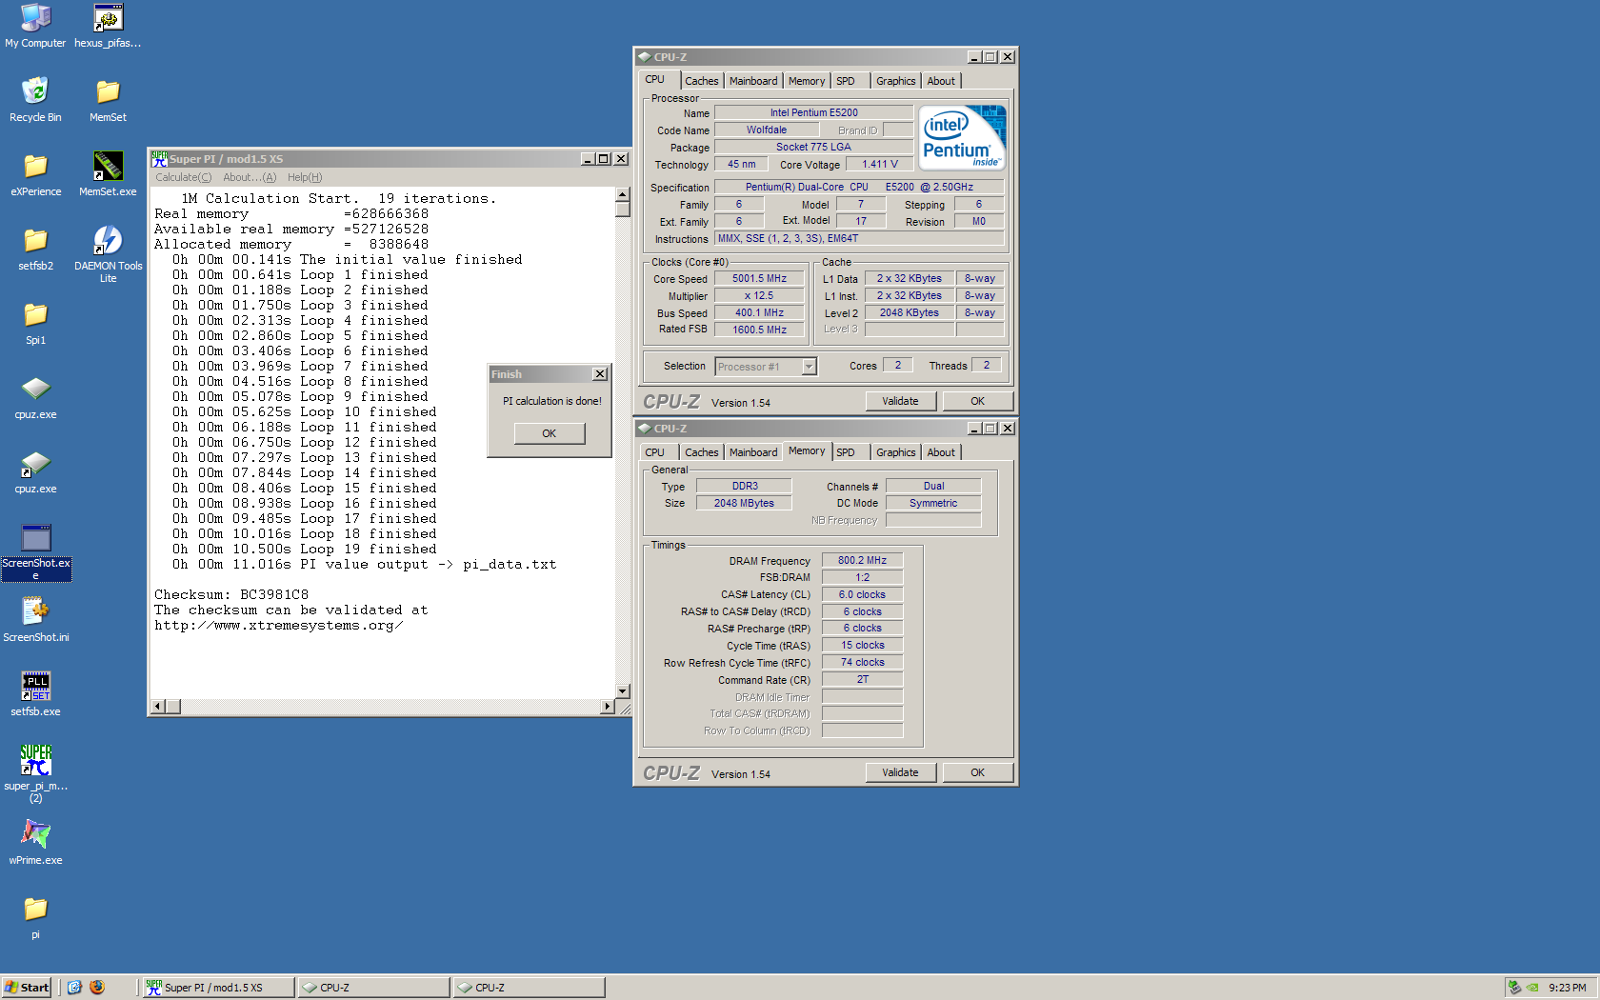Switch to Caches tab in upper CPU-Z

click(x=701, y=81)
